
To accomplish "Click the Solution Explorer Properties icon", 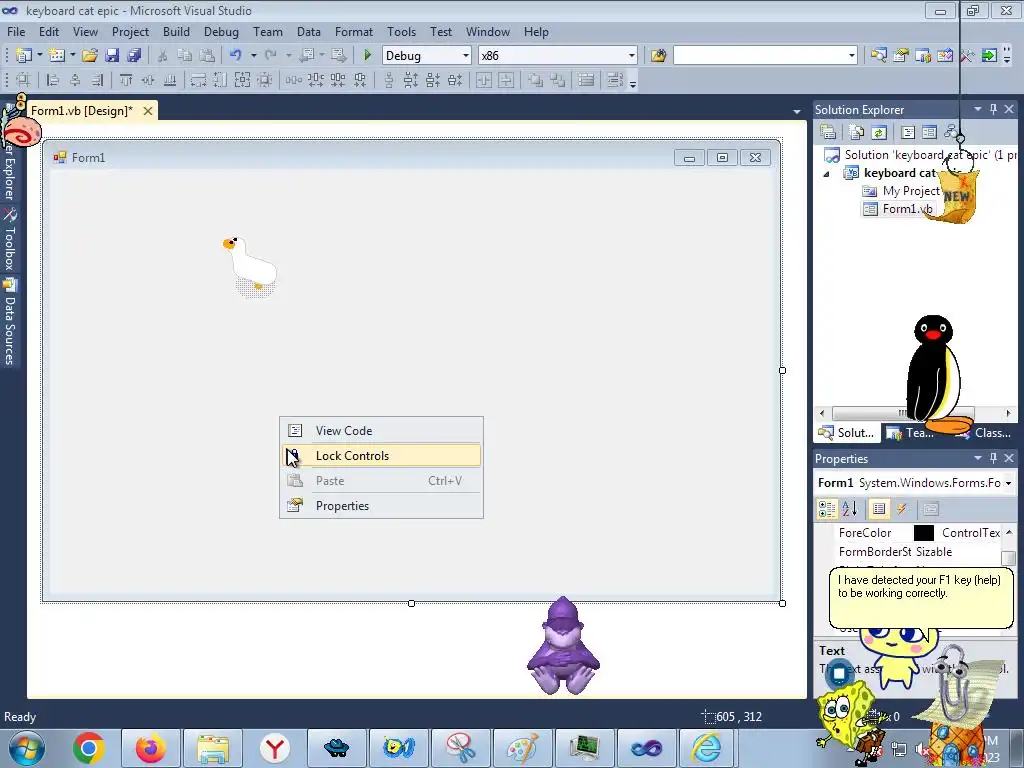I will pyautogui.click(x=828, y=133).
